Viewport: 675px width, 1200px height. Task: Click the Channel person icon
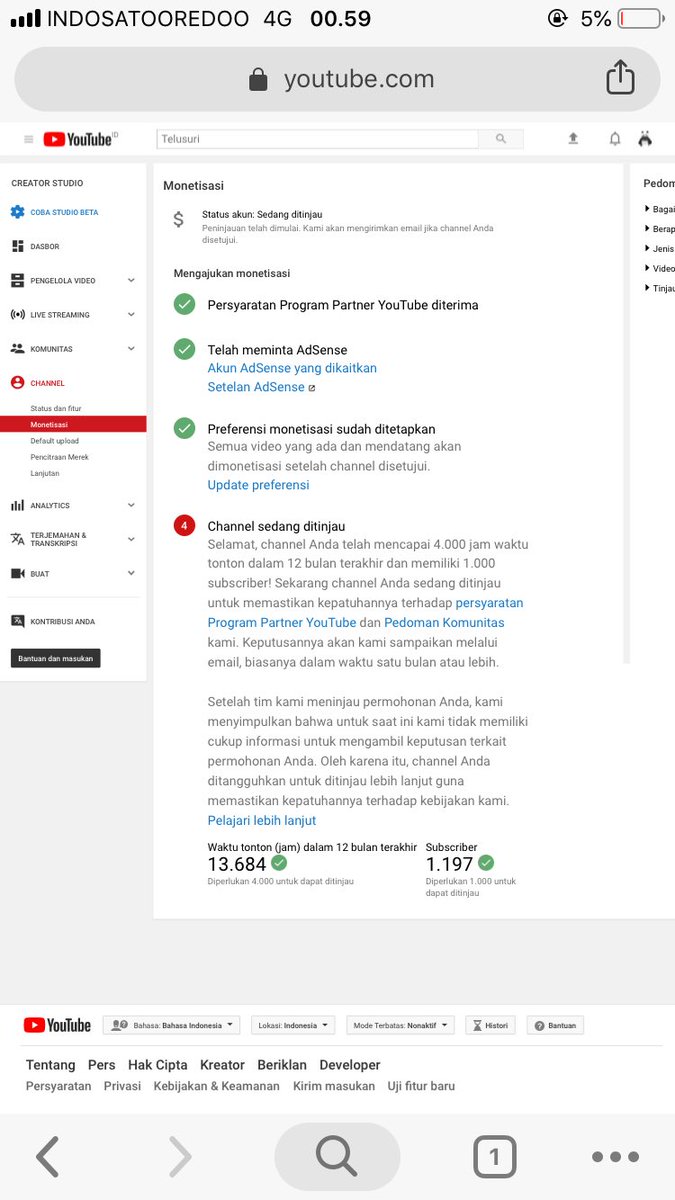point(17,383)
